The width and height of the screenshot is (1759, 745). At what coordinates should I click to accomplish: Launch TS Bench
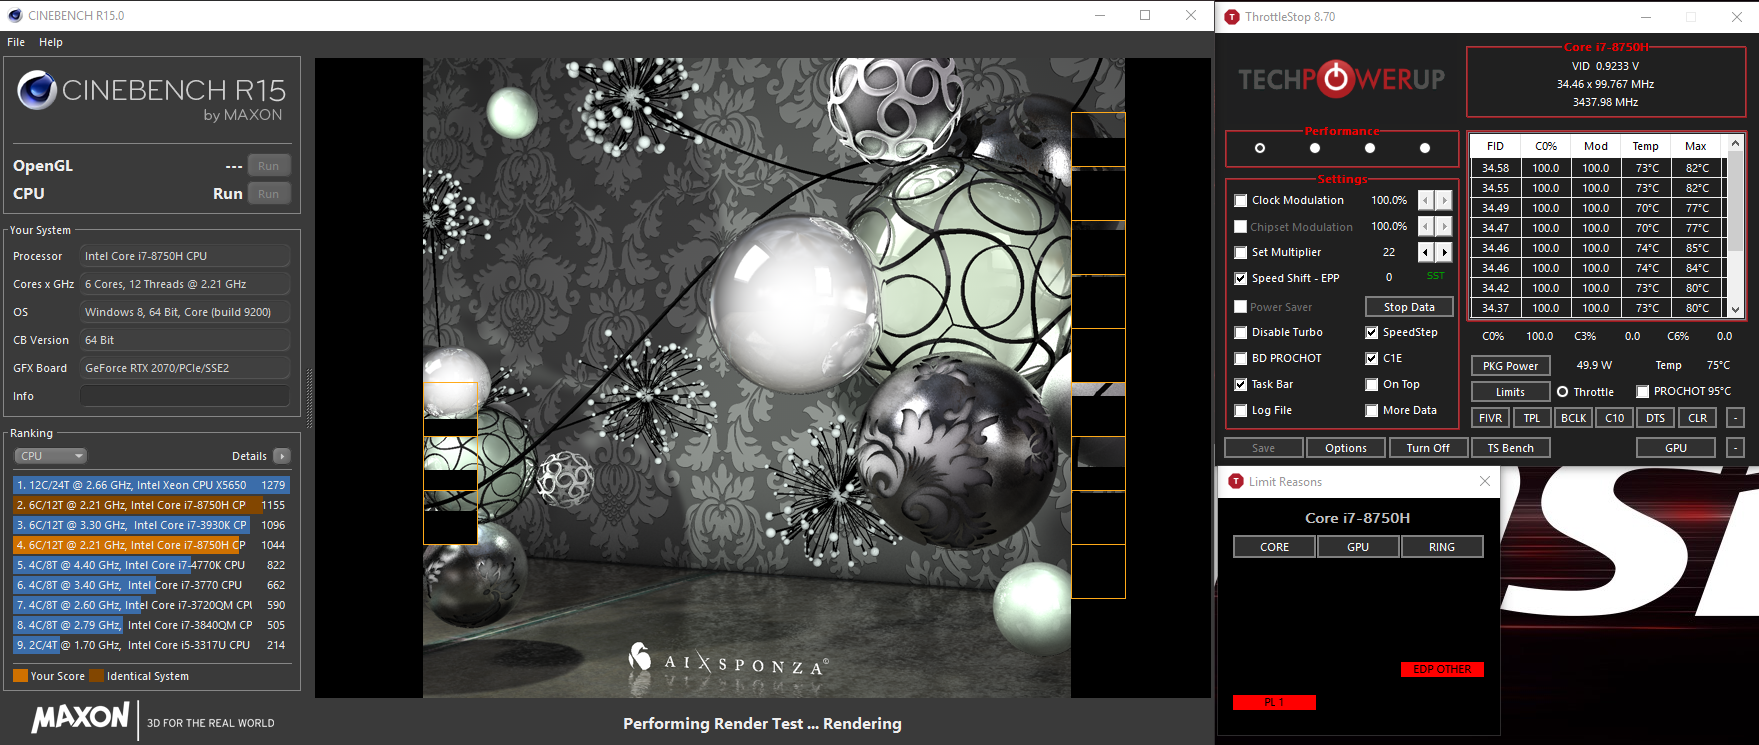pyautogui.click(x=1510, y=448)
